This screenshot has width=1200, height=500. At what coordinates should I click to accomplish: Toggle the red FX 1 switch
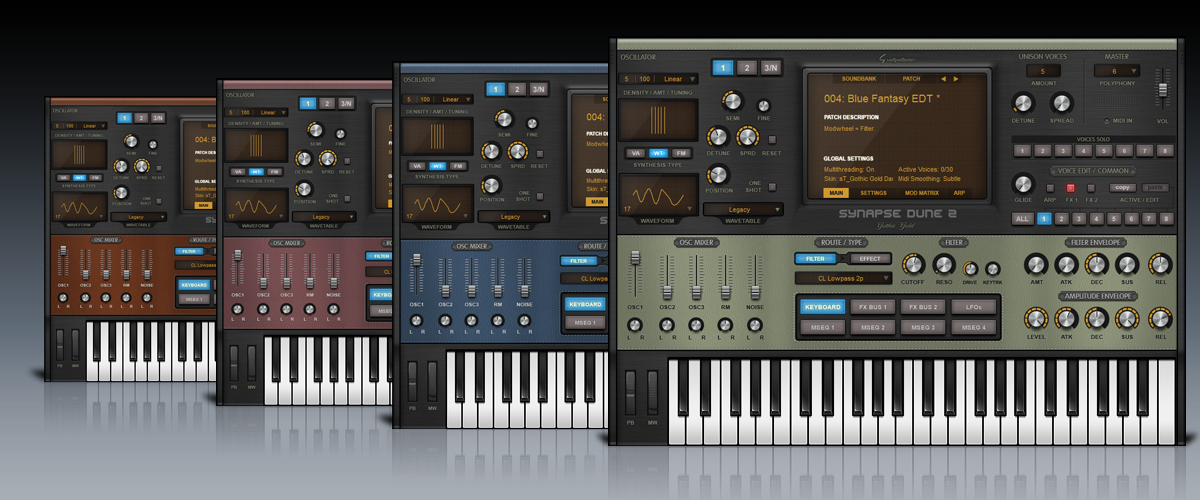[x=1070, y=187]
